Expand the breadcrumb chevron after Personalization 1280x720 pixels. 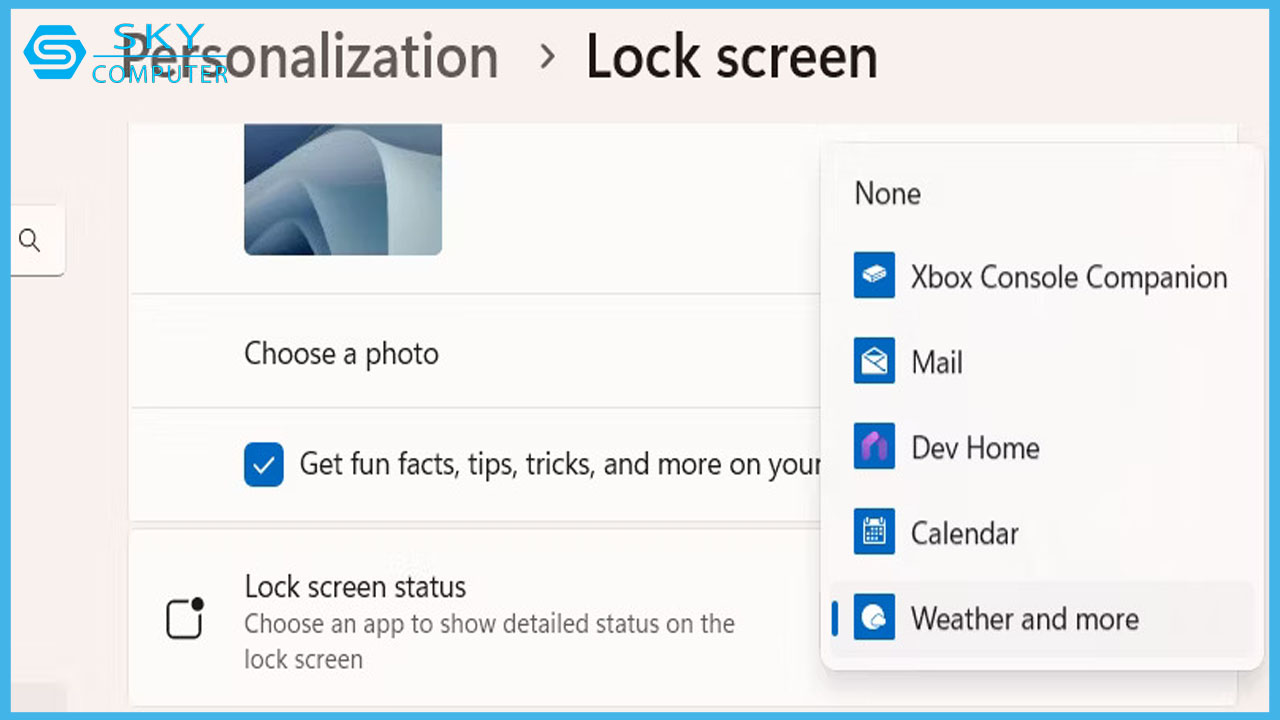point(546,57)
